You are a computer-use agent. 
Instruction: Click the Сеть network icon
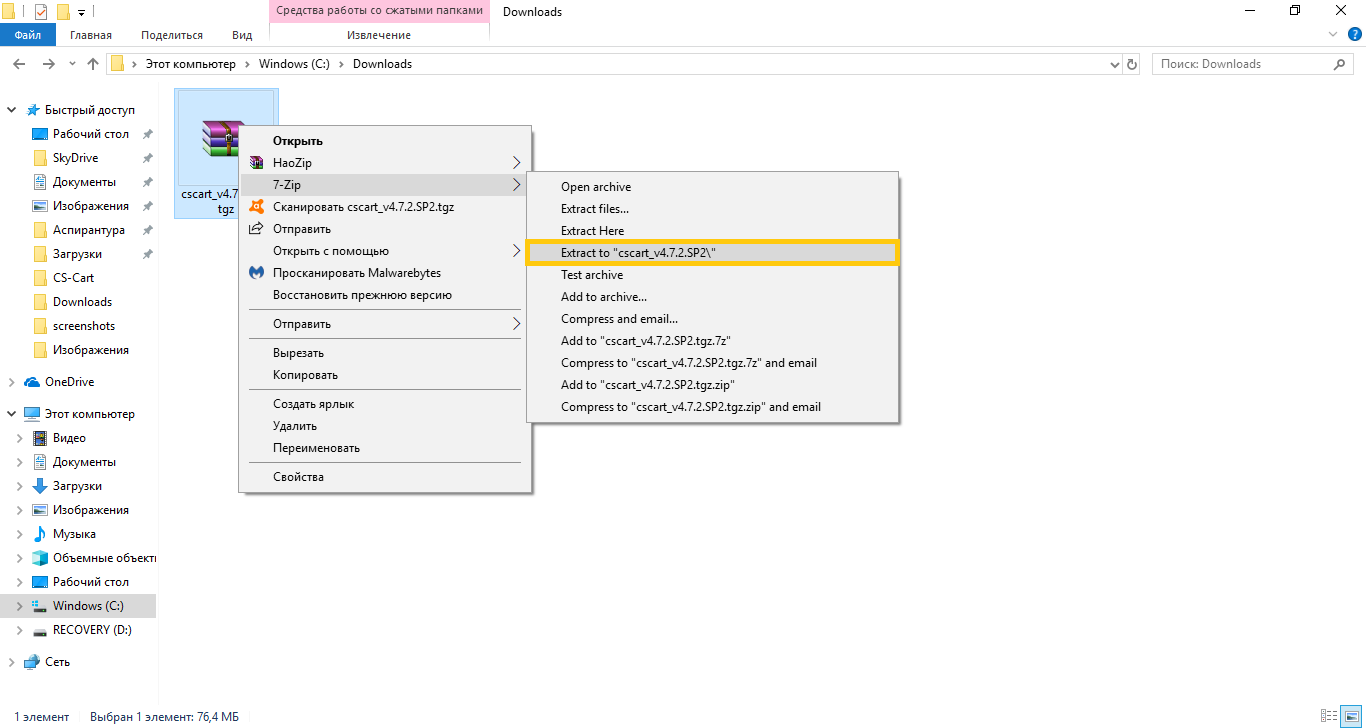[x=32, y=662]
